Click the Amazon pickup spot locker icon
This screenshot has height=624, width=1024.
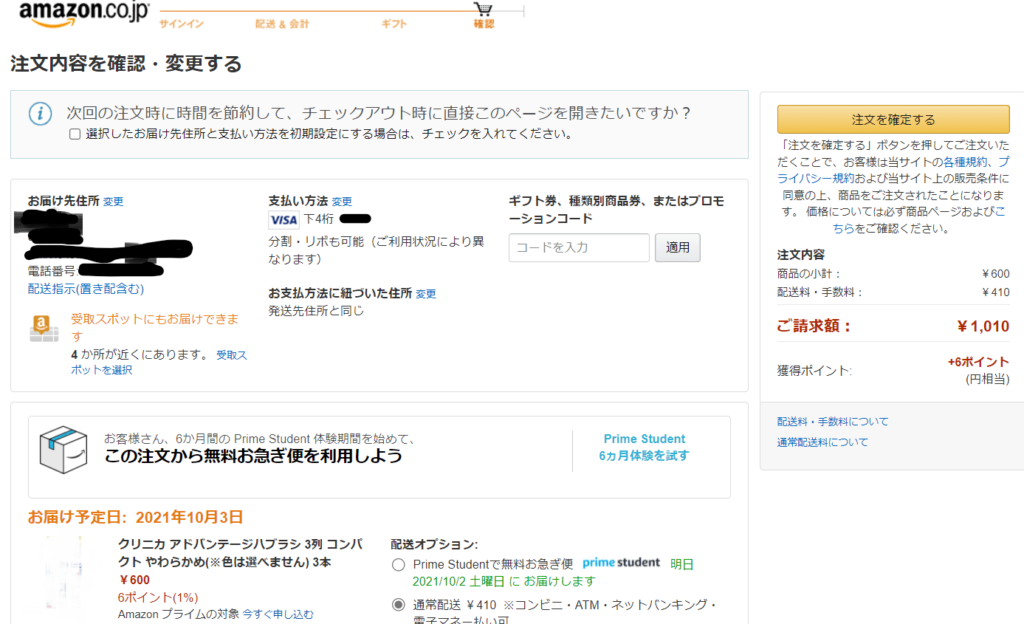coord(43,328)
